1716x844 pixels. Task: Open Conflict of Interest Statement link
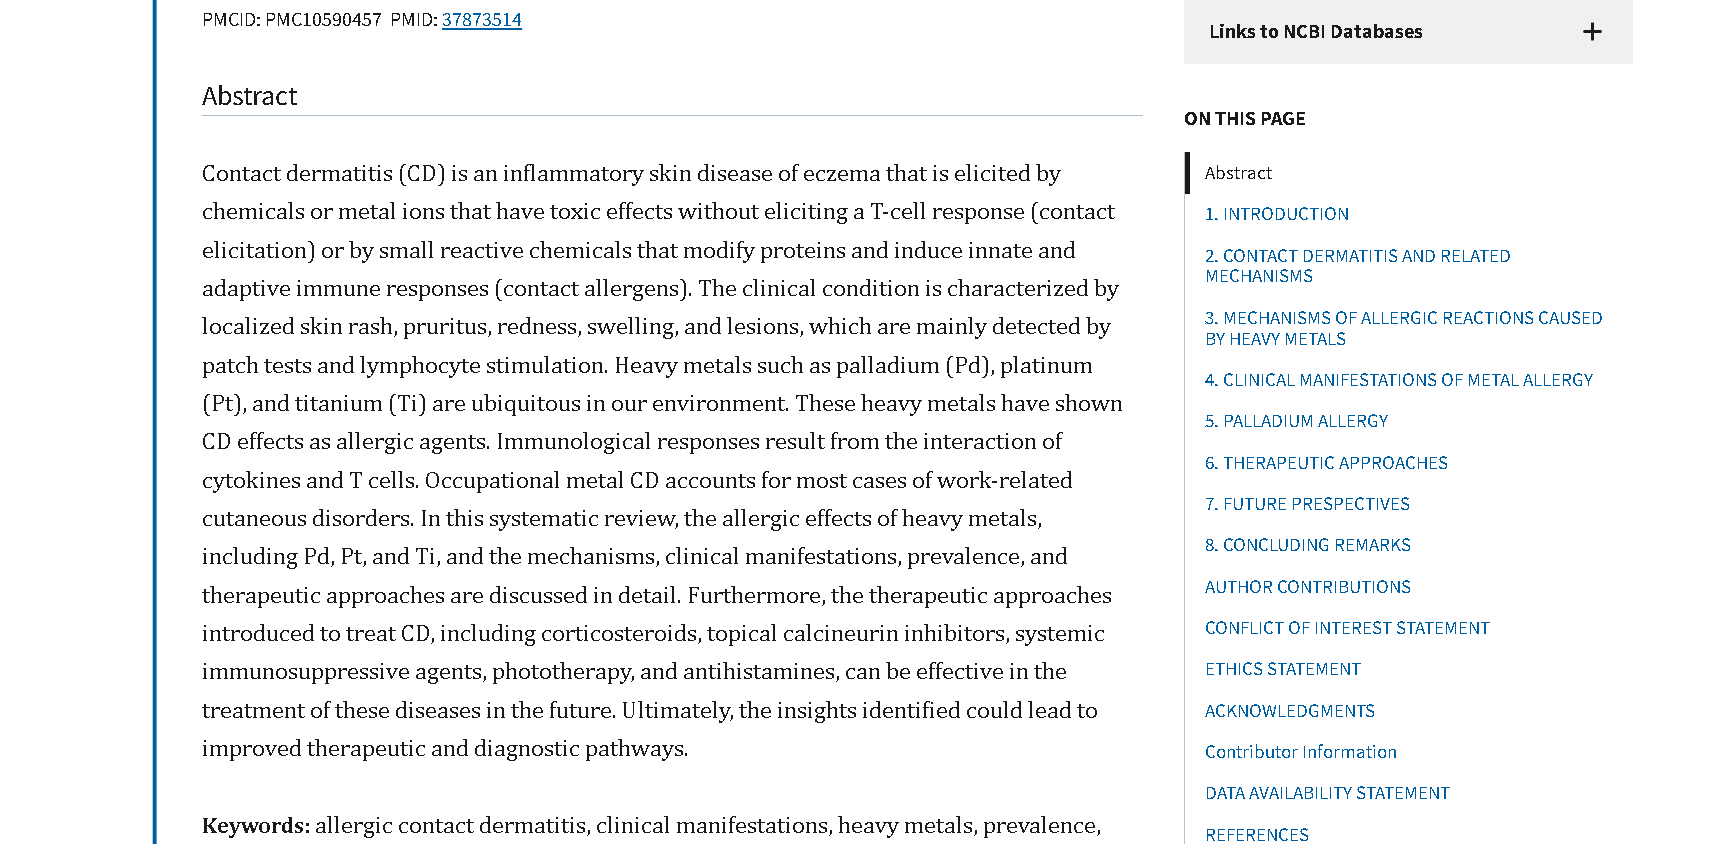pyautogui.click(x=1346, y=628)
